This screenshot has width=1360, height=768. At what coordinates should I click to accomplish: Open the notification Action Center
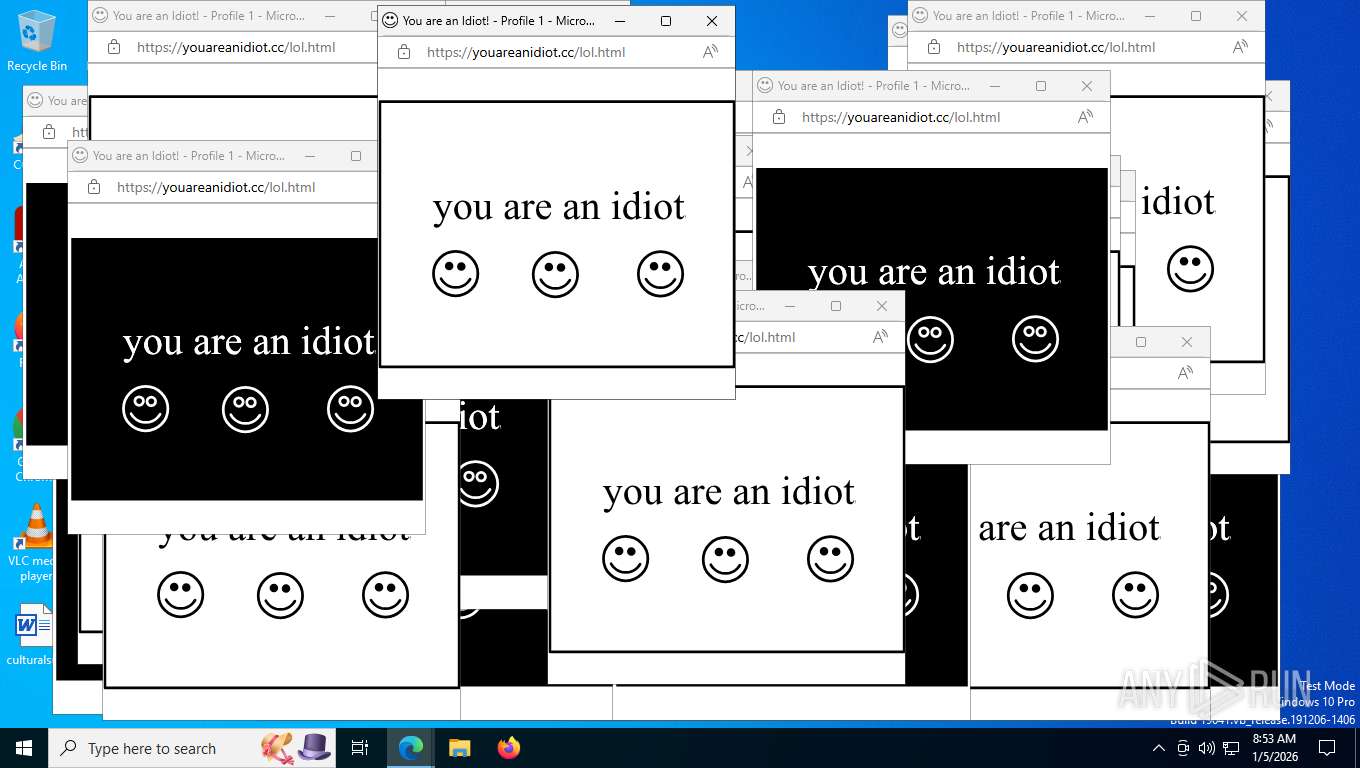(x=1327, y=748)
